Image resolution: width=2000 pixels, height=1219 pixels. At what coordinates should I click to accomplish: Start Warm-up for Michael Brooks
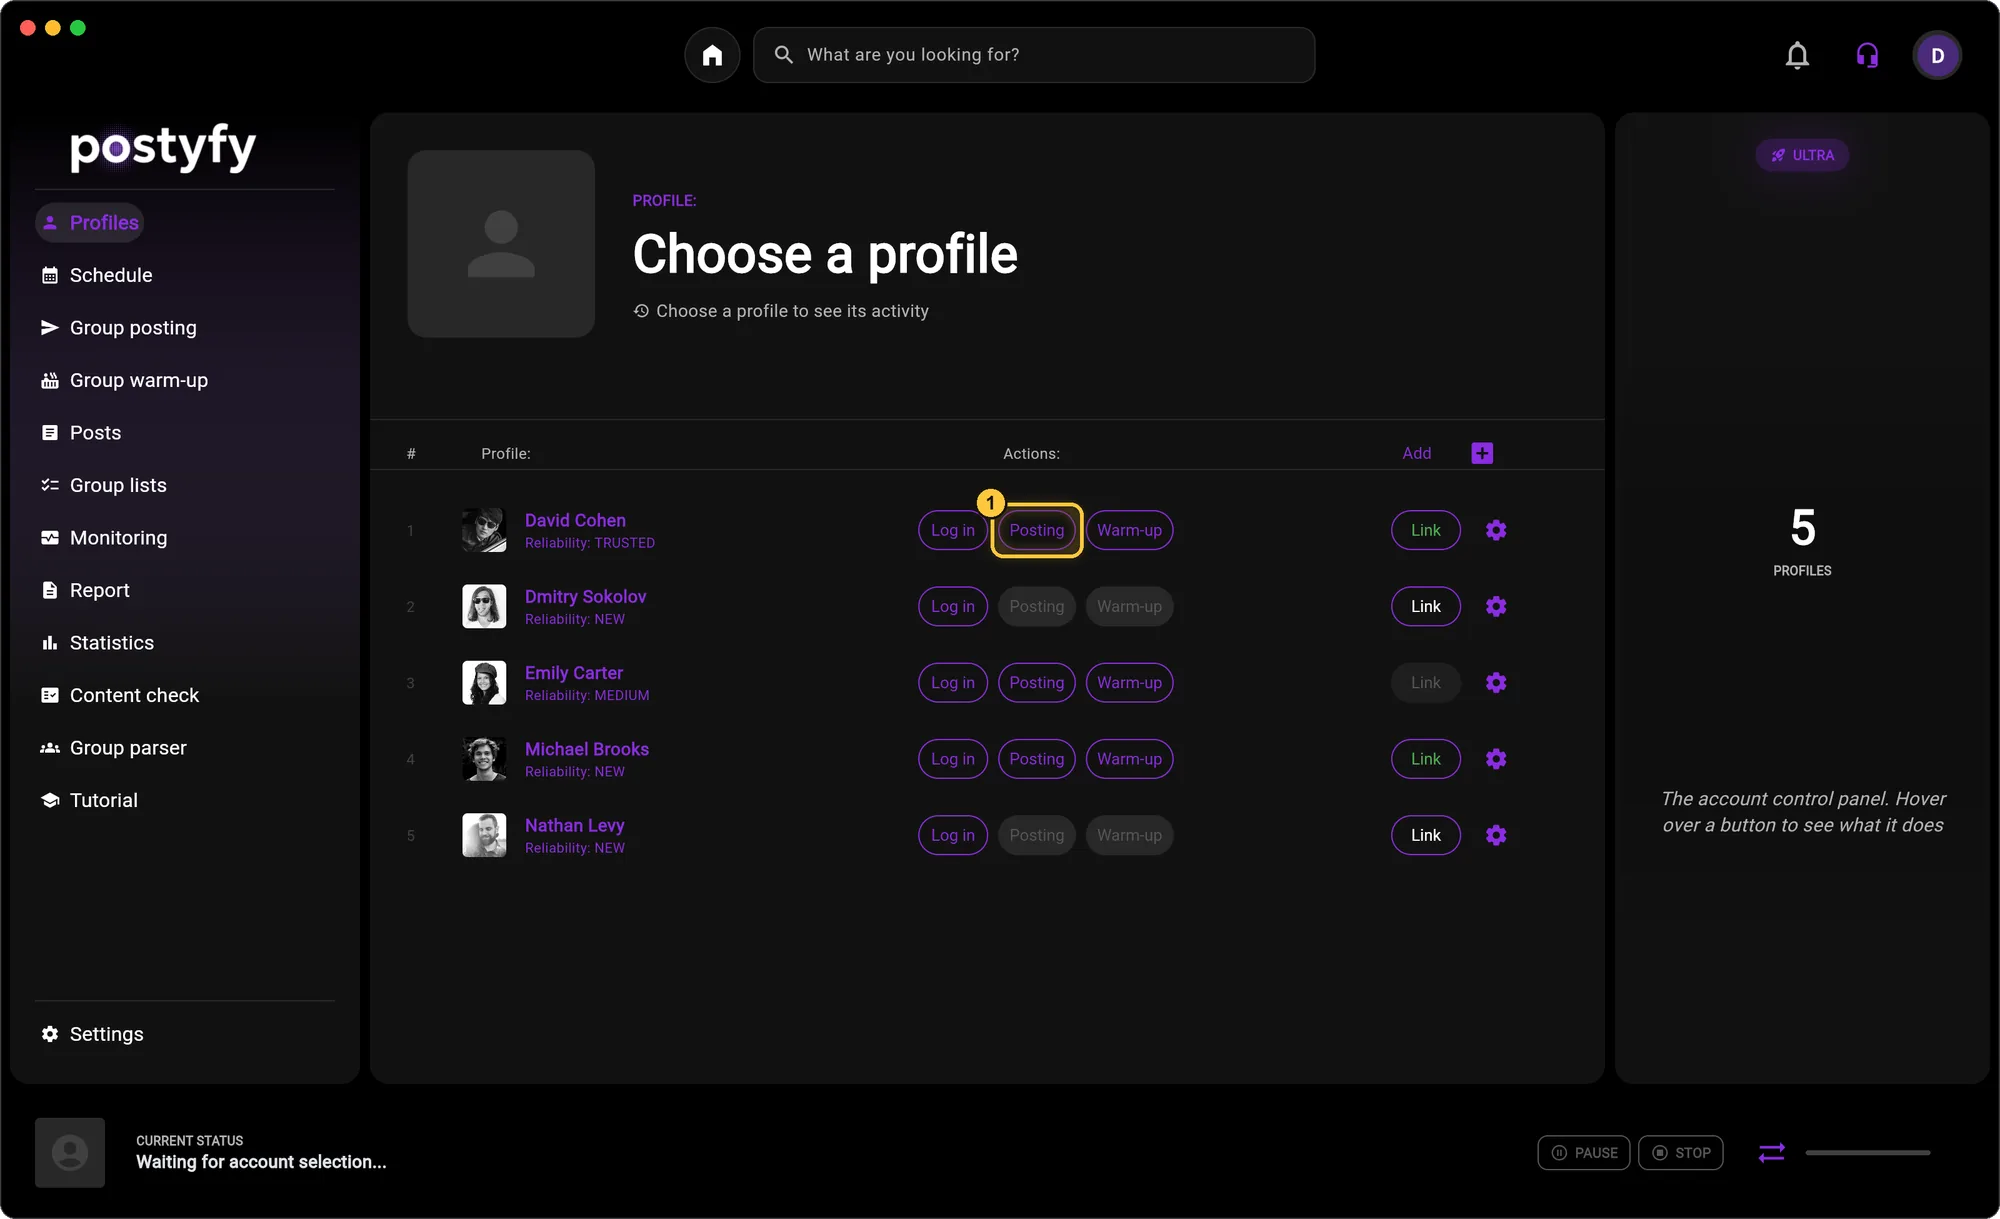tap(1130, 759)
